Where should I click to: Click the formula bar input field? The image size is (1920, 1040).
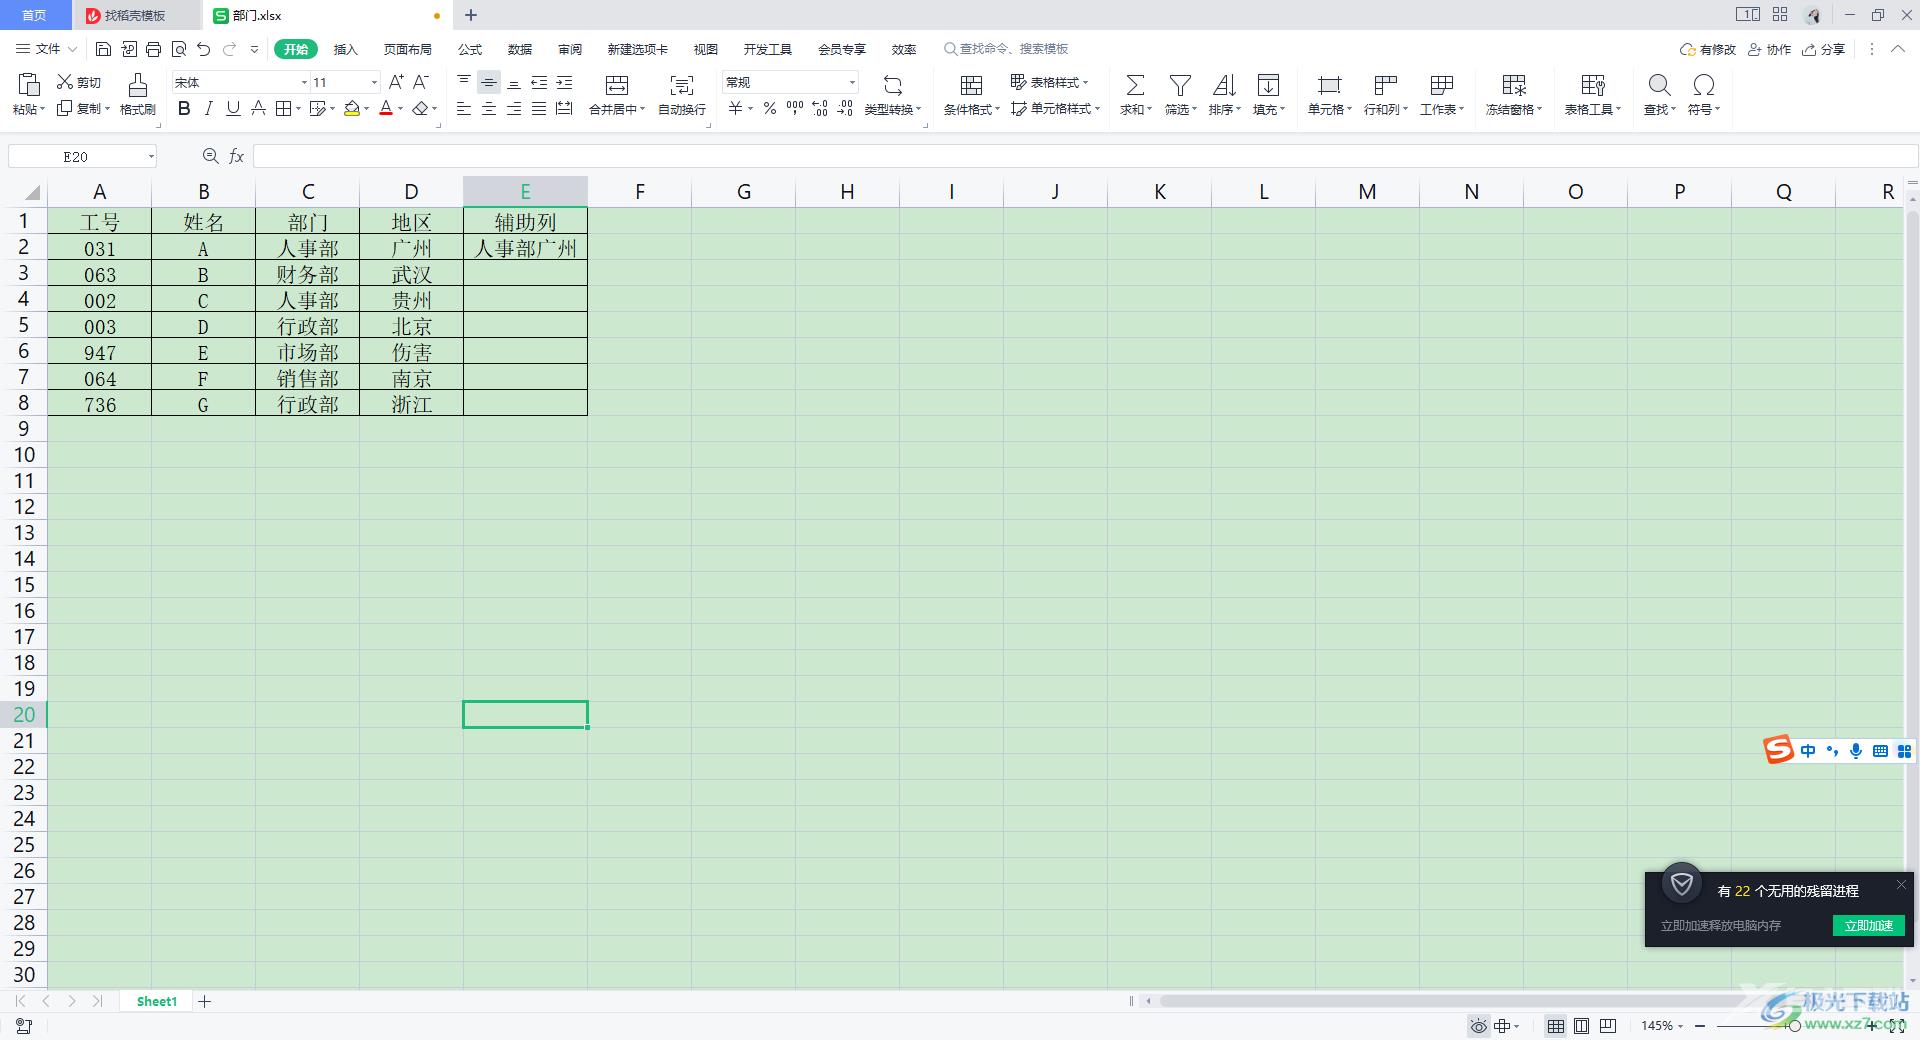(1084, 156)
